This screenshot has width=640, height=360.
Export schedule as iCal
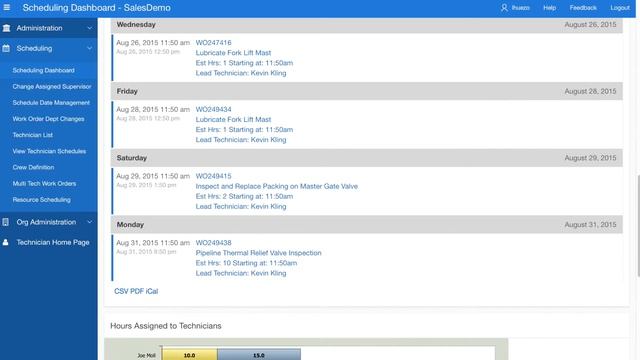[x=152, y=291]
